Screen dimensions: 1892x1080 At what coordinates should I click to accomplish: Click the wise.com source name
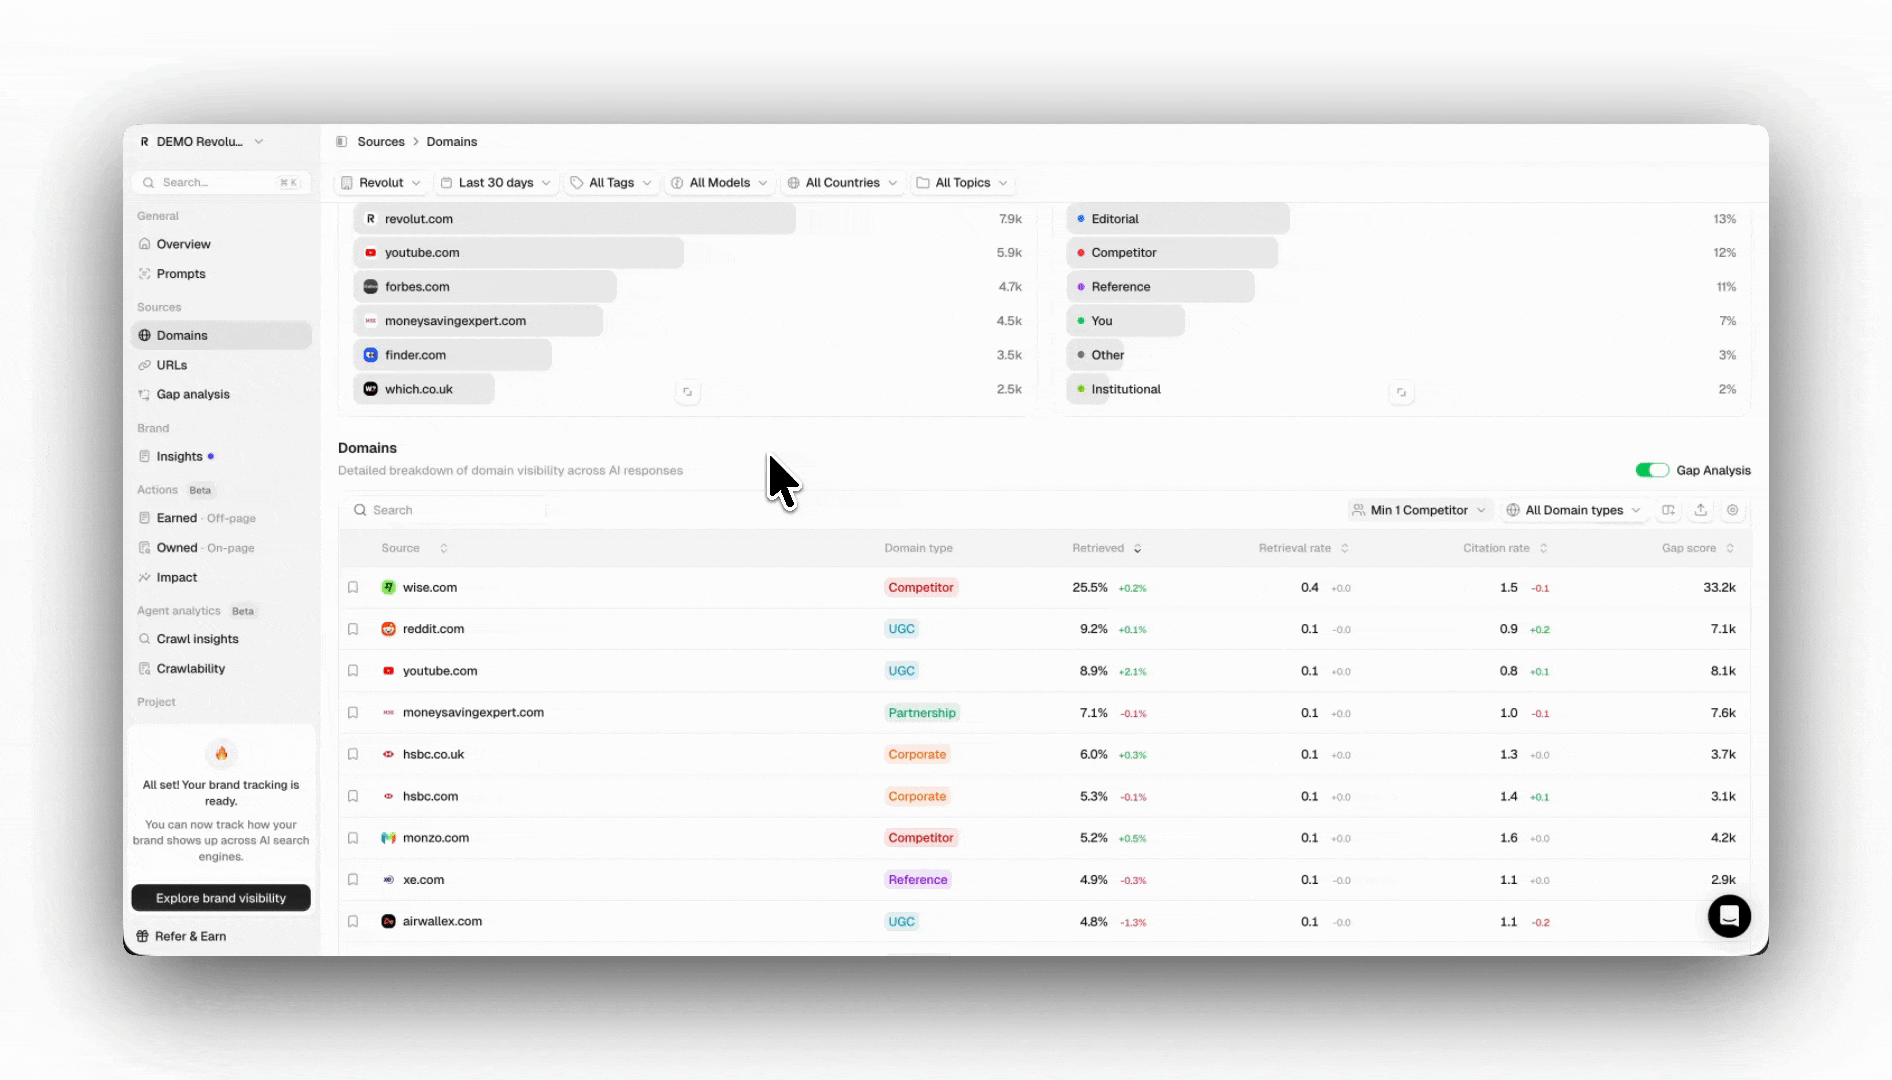(430, 588)
